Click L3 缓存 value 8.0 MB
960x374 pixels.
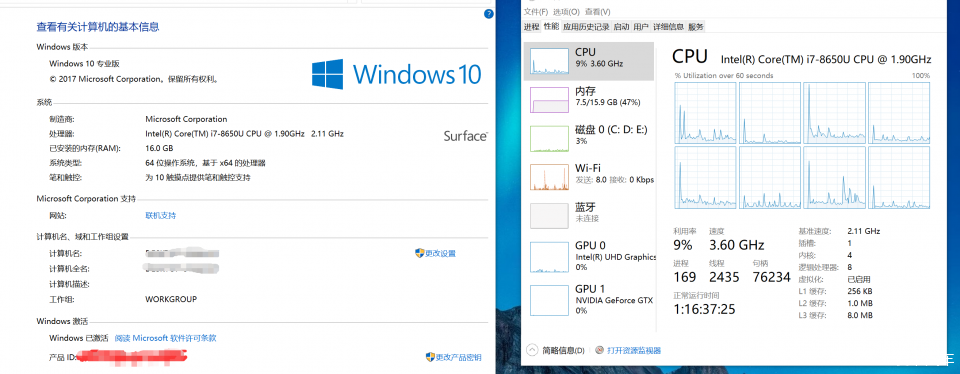[860, 315]
